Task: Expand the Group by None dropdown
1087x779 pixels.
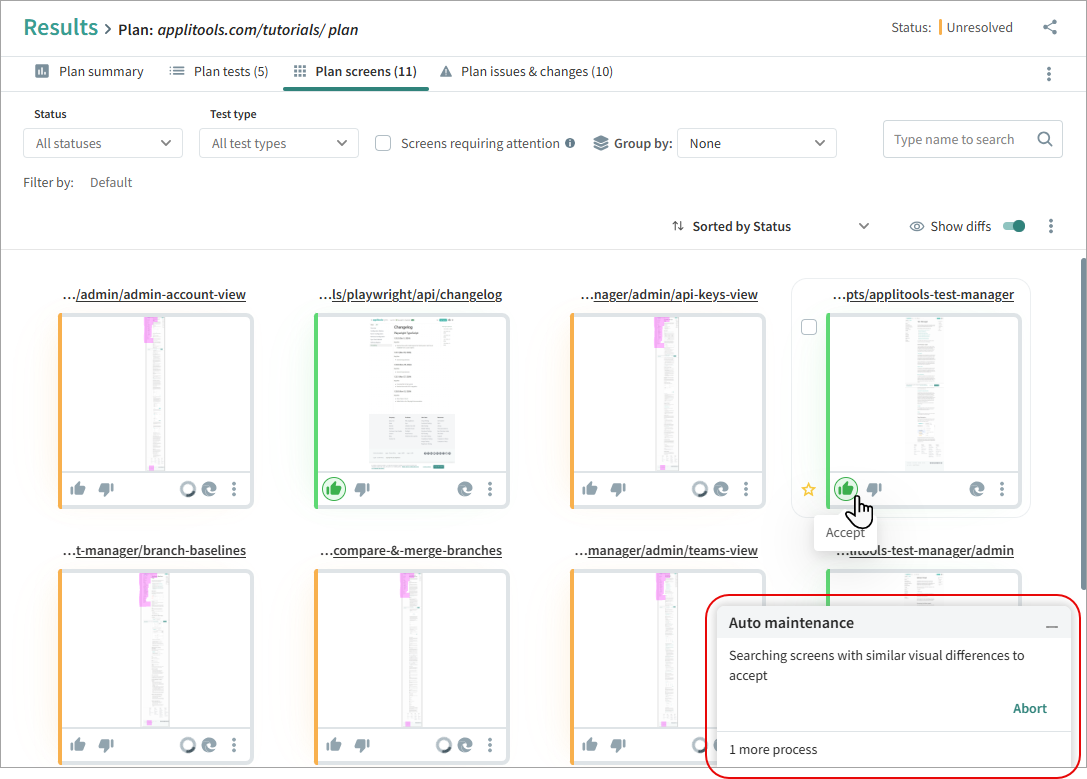Action: [x=756, y=143]
